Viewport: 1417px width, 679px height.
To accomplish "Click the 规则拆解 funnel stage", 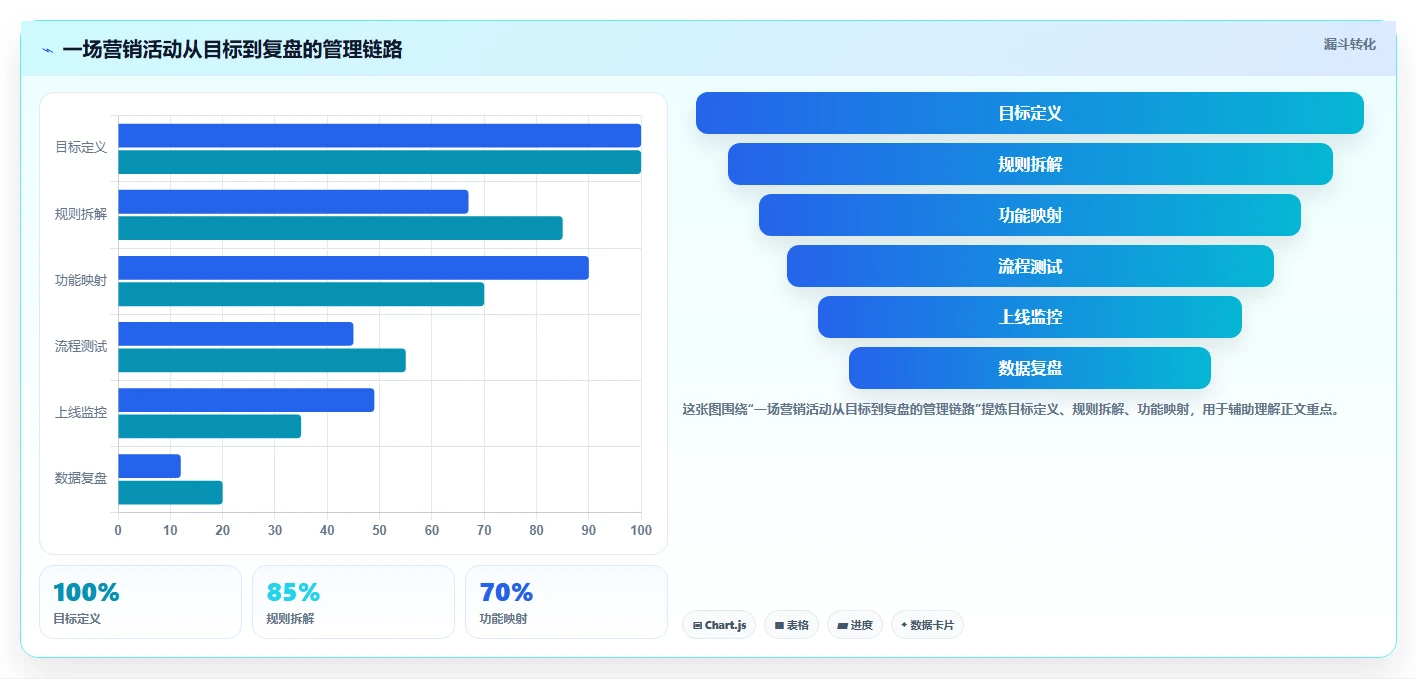I will tap(1030, 164).
